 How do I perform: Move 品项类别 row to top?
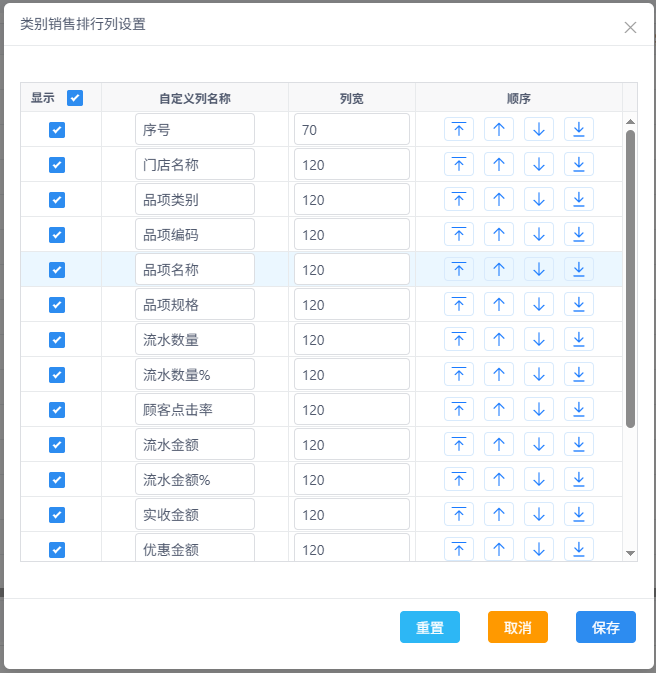(459, 199)
